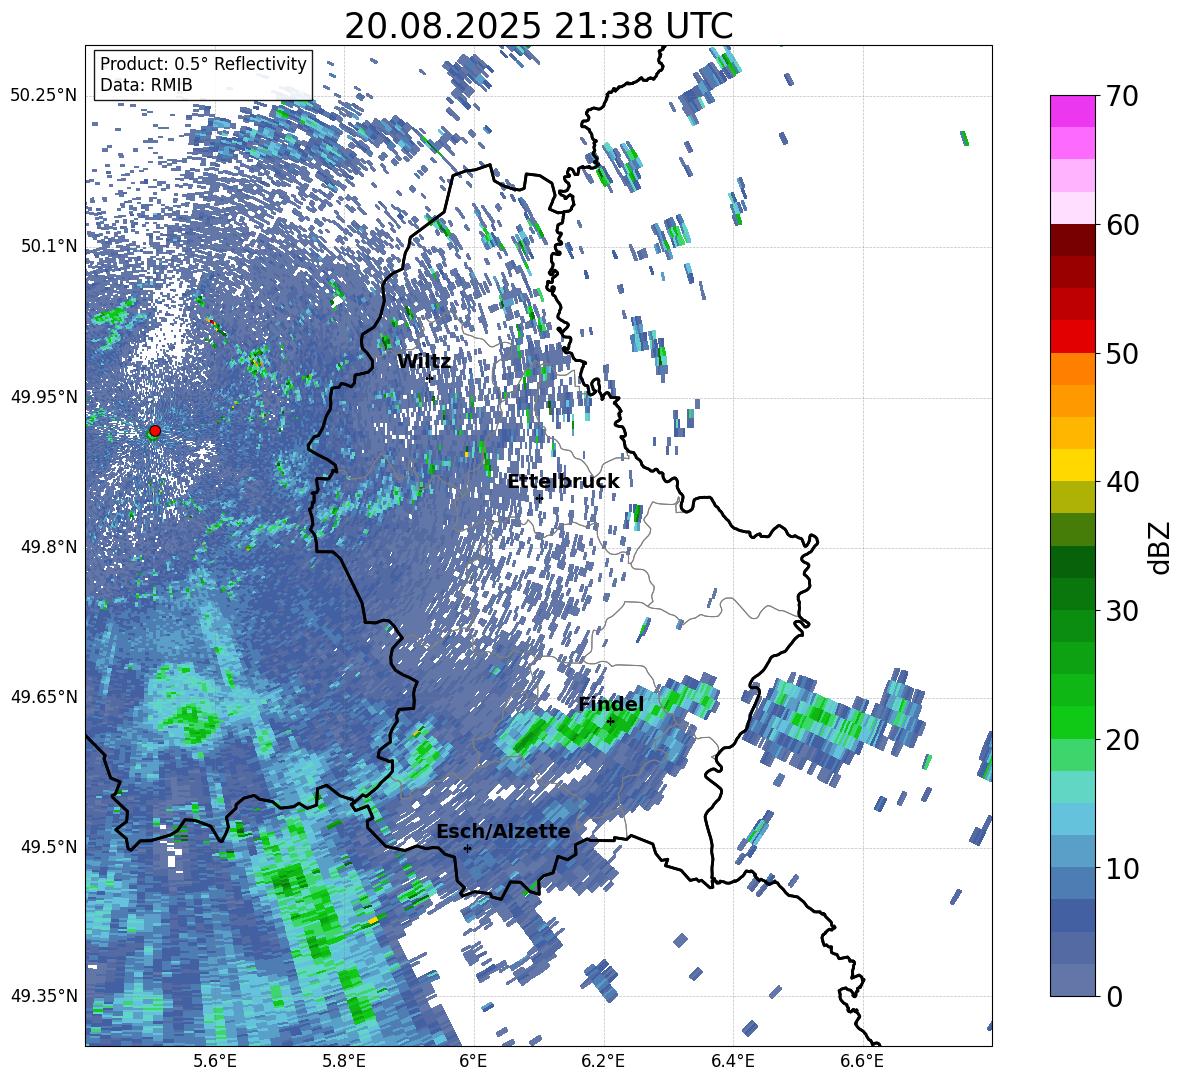Click the 49.5°N latitude label
This screenshot has height=1081, width=1184.
coord(48,847)
